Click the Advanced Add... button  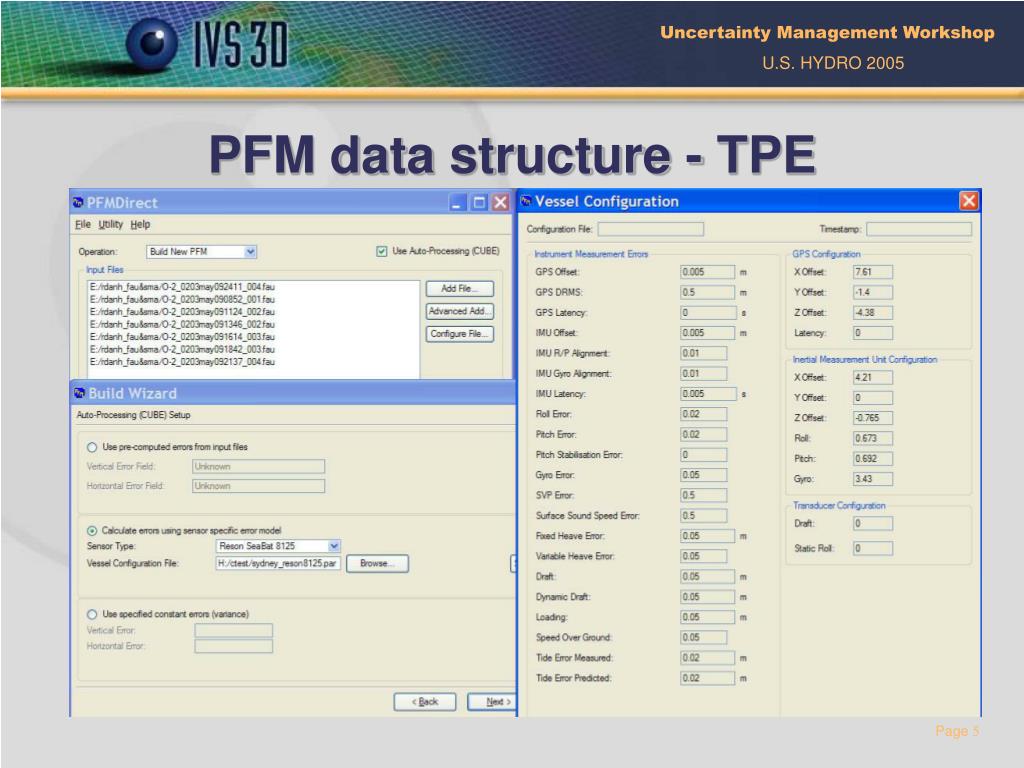tap(459, 312)
